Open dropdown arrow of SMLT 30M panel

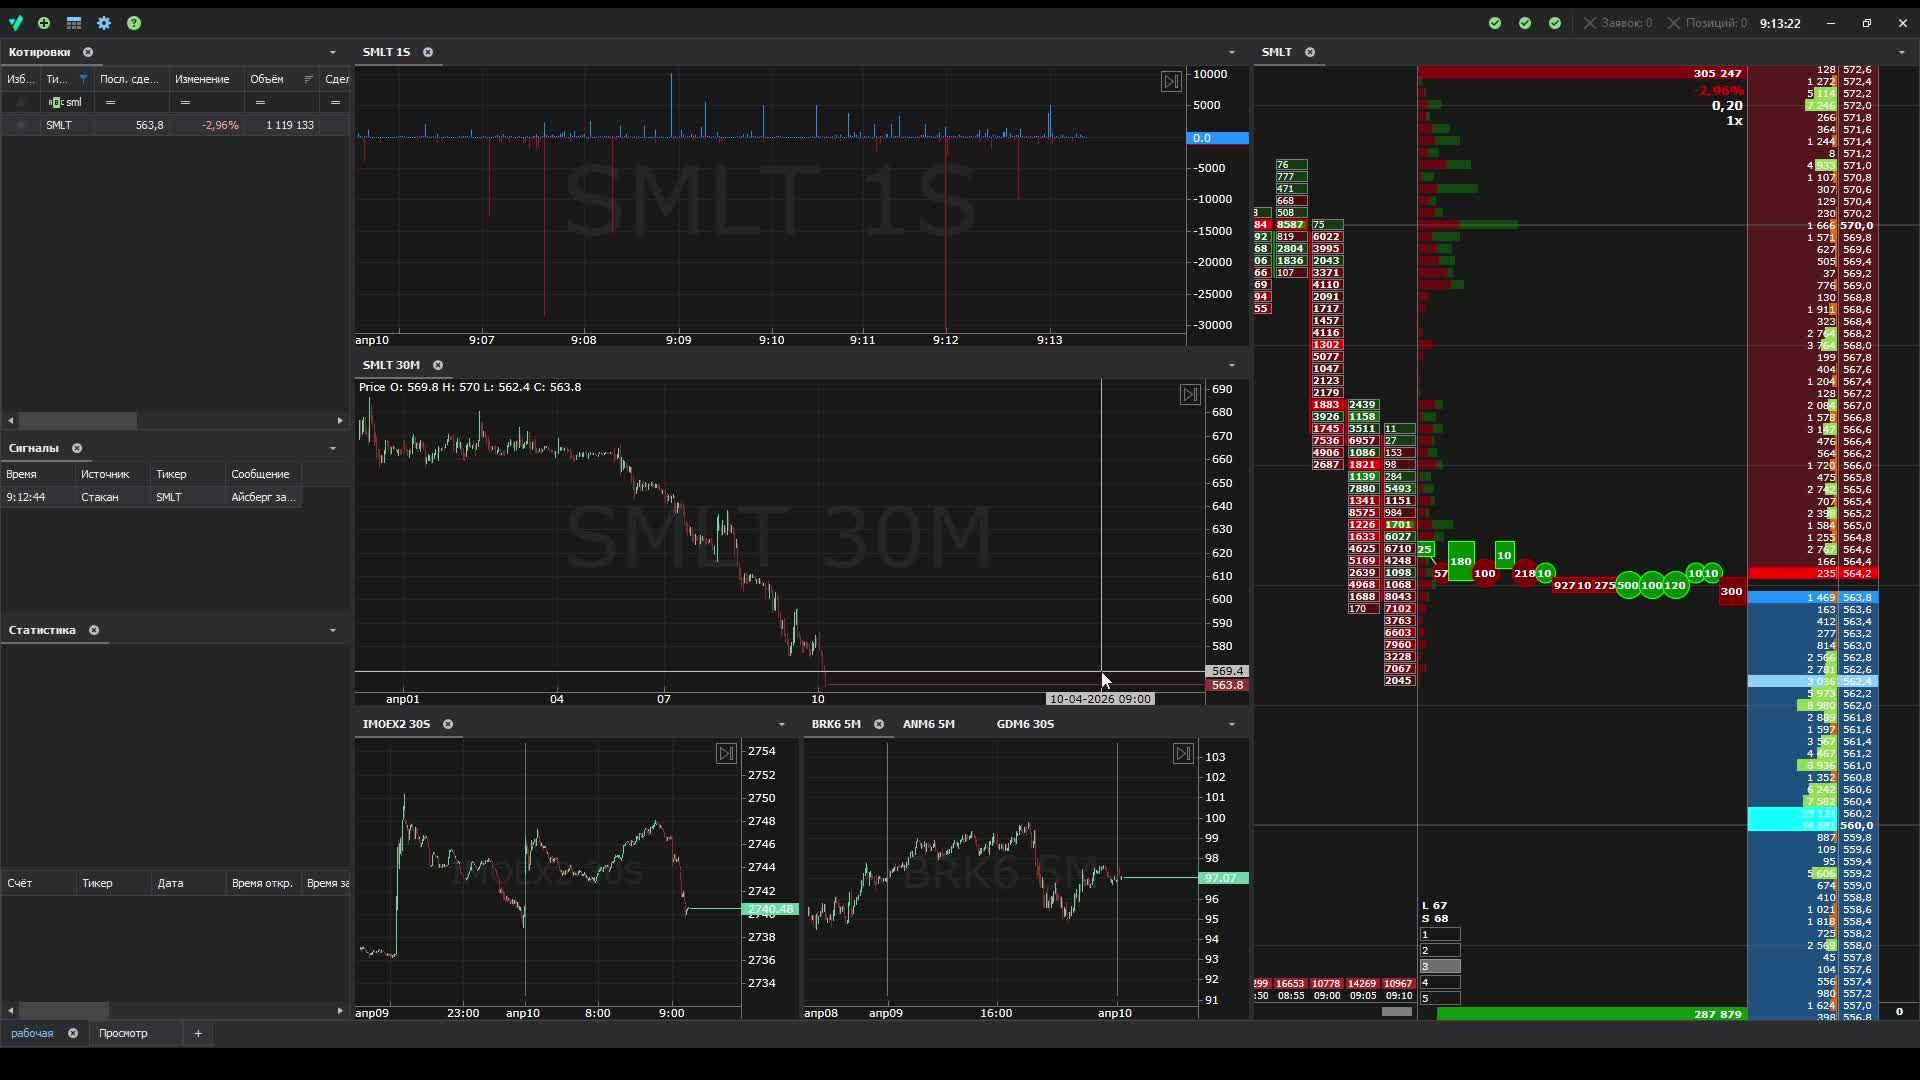point(1232,365)
